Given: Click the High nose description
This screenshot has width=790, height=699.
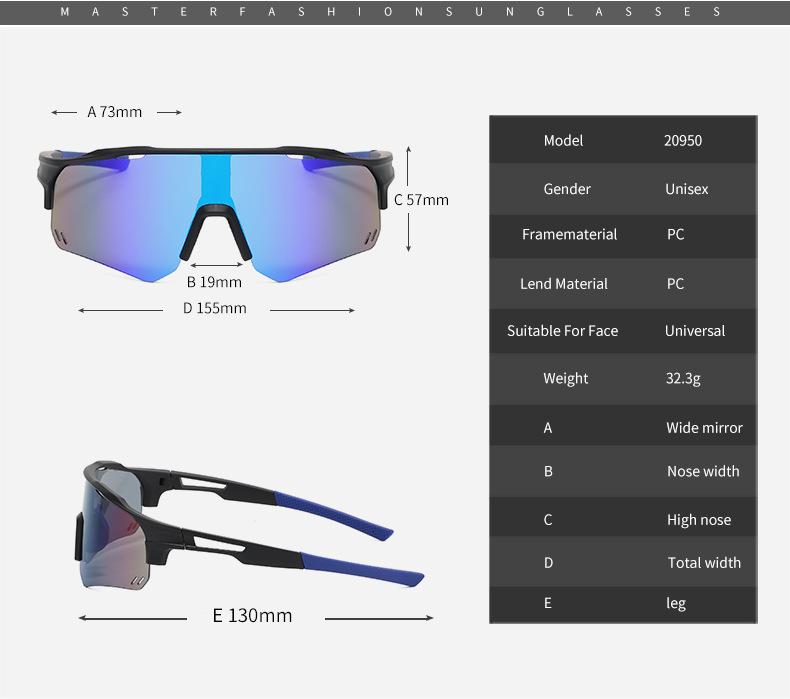Looking at the screenshot, I should coord(699,520).
